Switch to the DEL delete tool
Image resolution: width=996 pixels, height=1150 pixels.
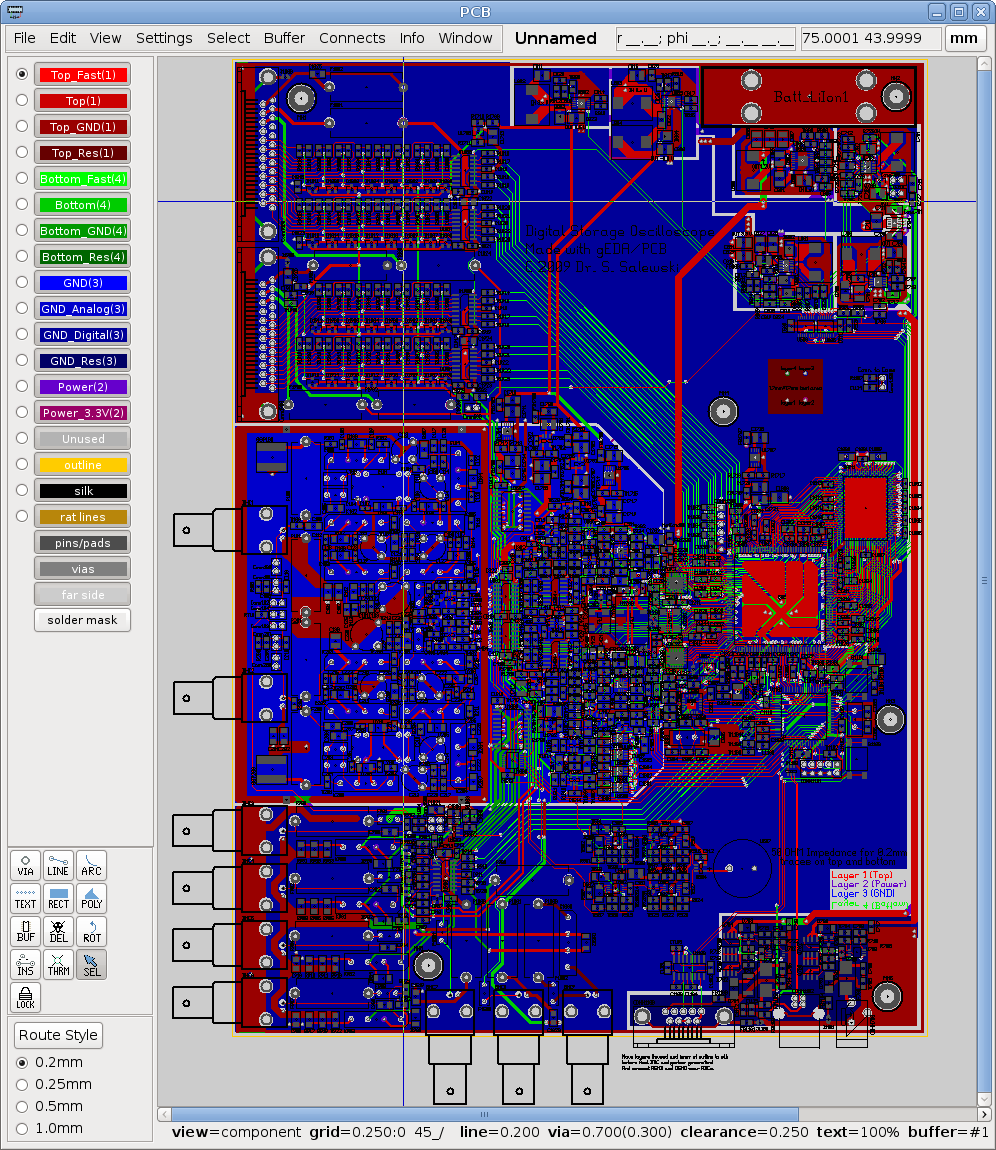pyautogui.click(x=58, y=931)
